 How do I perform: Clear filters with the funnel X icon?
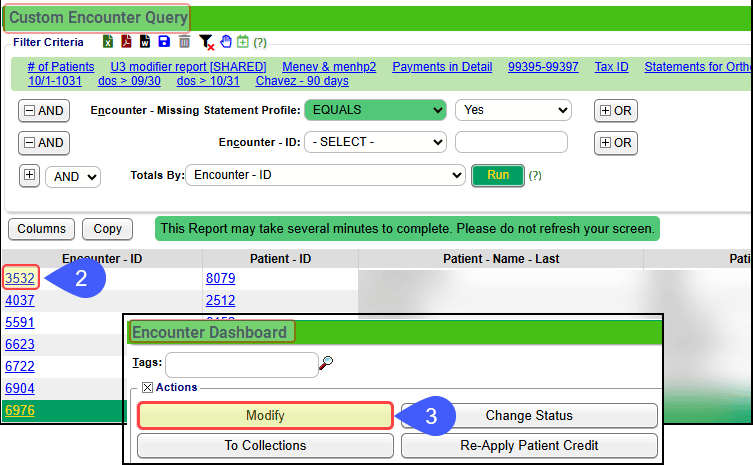tap(205, 42)
